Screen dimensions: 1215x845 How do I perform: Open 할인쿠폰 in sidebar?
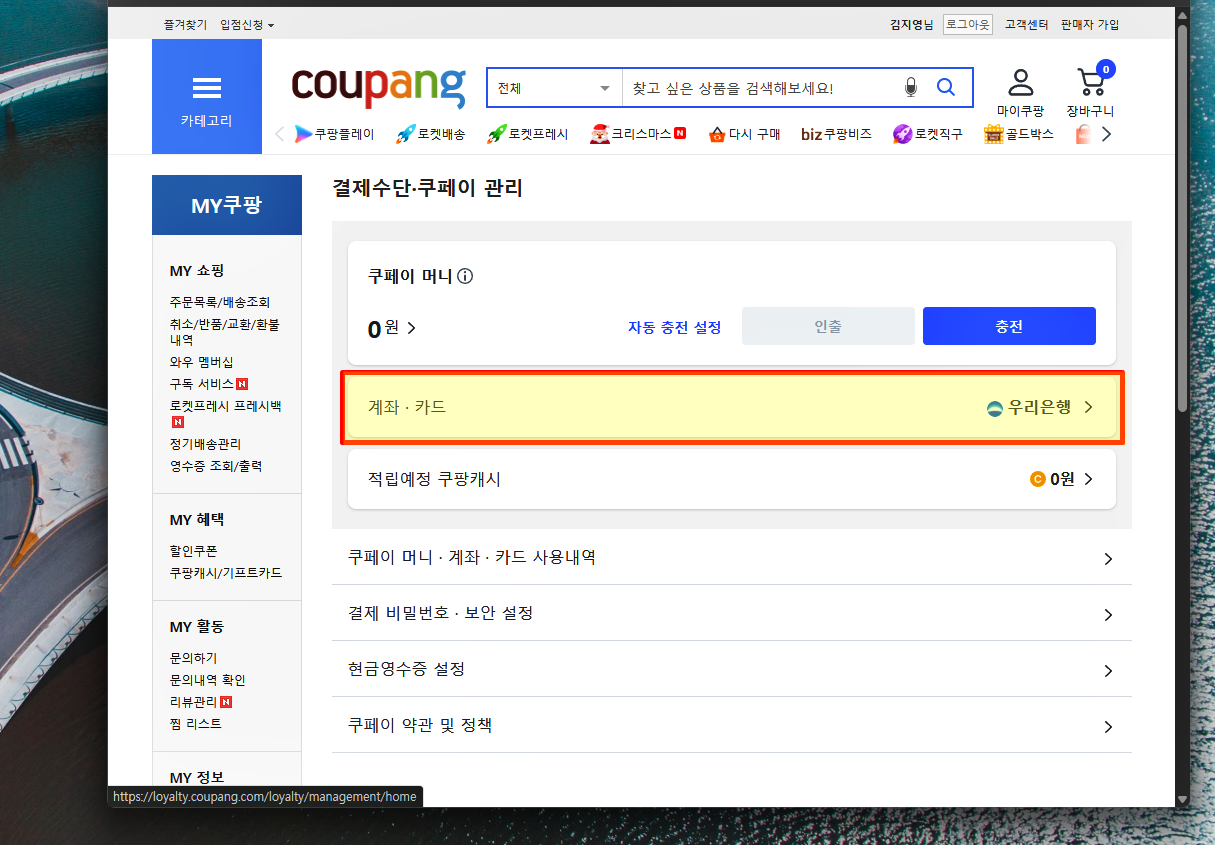(193, 551)
